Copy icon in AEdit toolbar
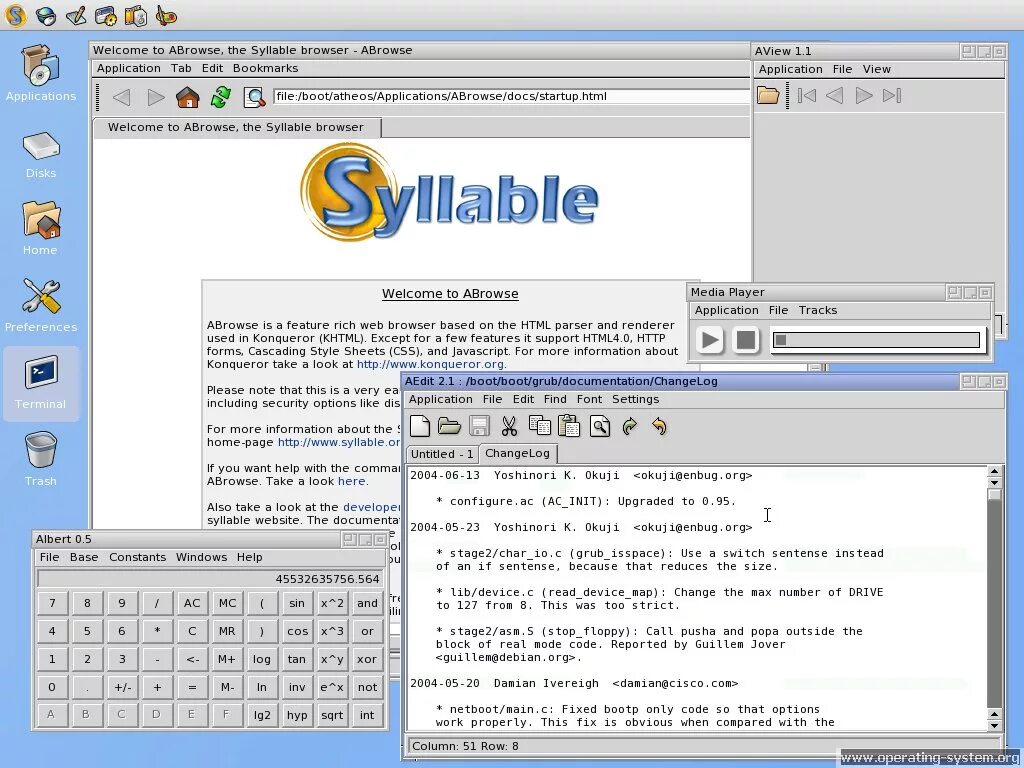This screenshot has height=768, width=1024. click(x=539, y=426)
